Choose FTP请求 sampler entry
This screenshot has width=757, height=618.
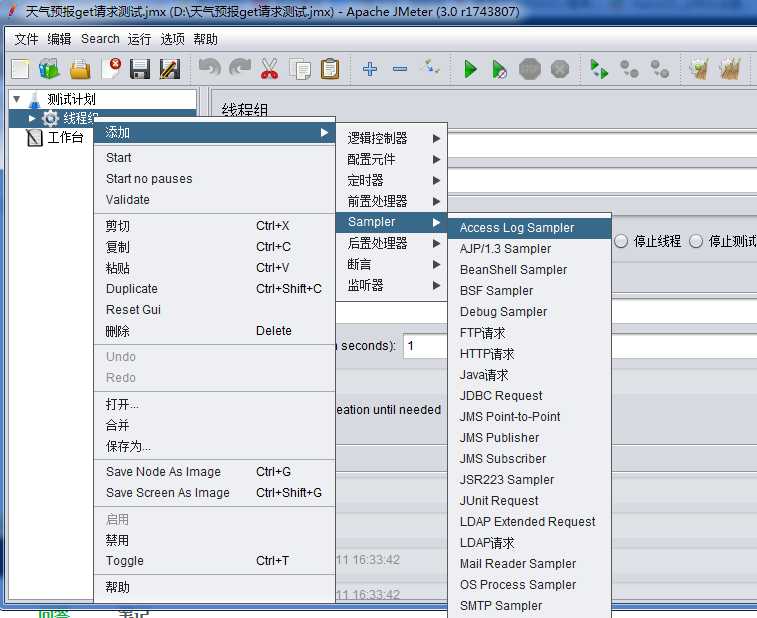pyautogui.click(x=530, y=333)
